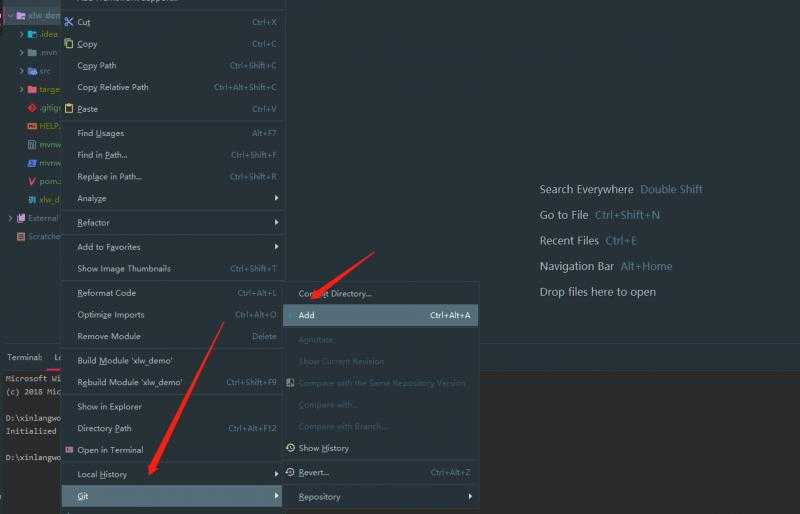Screen dimensions: 800x514
Task: Open the Repository submenu arrow
Action: [x=470, y=496]
